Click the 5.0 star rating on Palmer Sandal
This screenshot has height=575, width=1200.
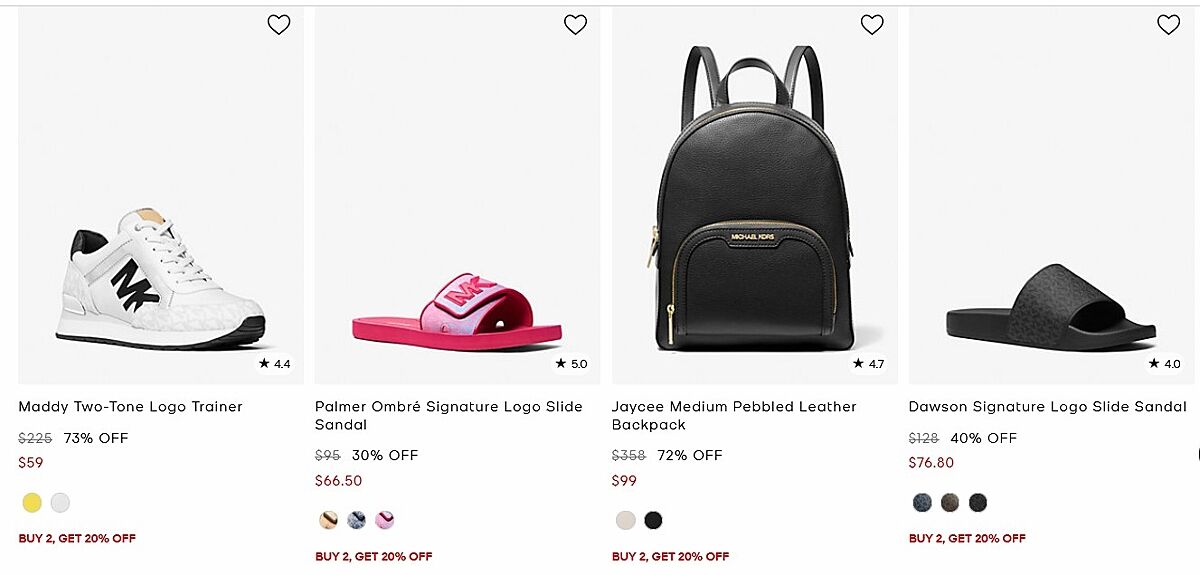click(x=572, y=364)
